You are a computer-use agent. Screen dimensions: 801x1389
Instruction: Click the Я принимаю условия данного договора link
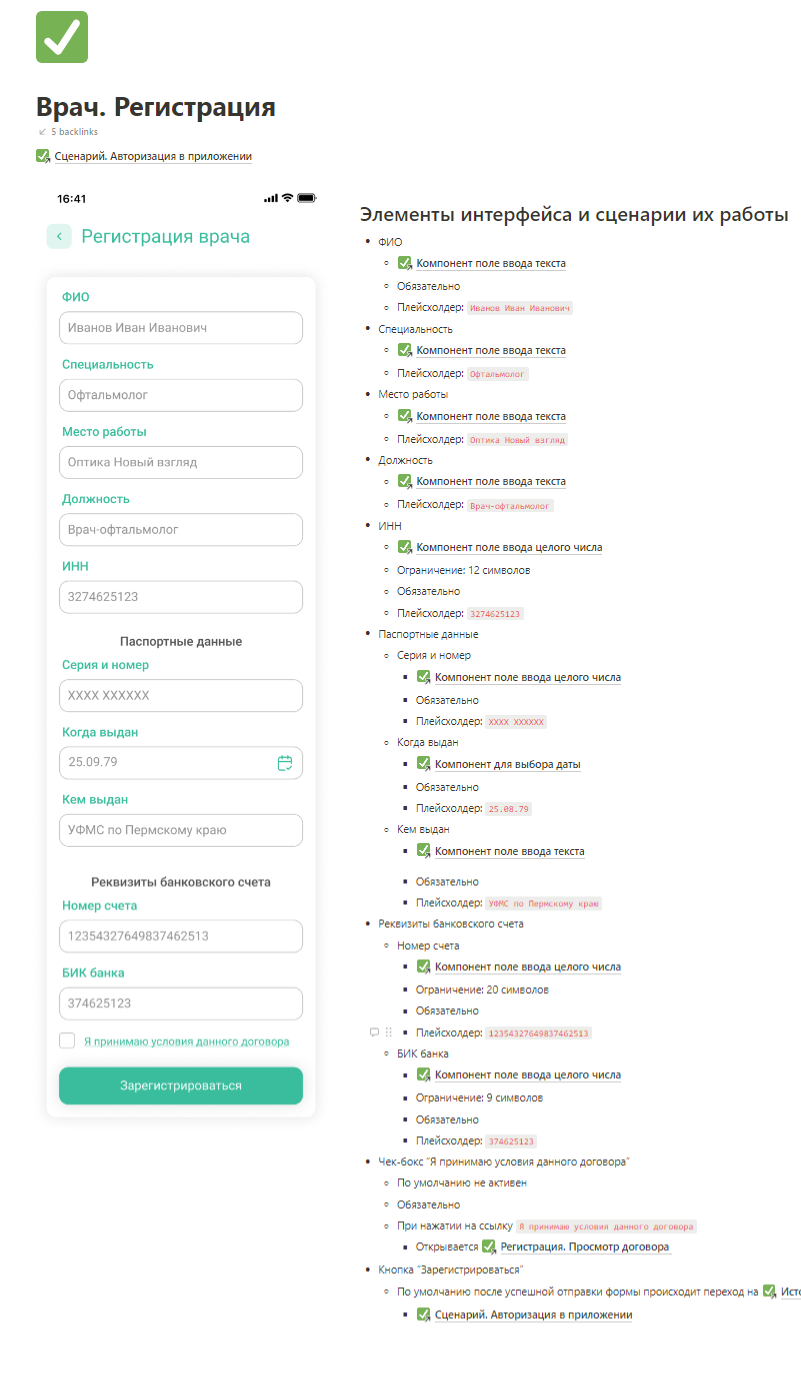[x=186, y=1041]
